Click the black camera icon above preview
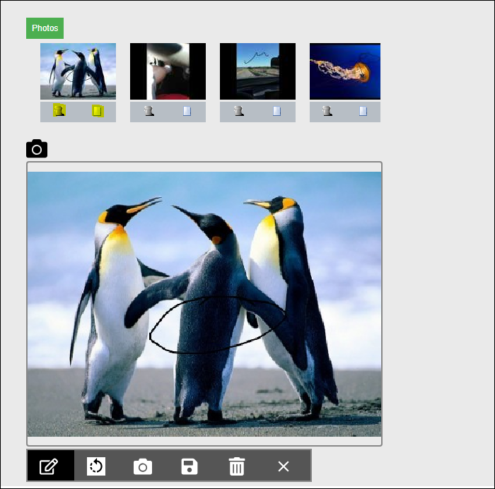Viewport: 495px width, 489px height. point(37,149)
